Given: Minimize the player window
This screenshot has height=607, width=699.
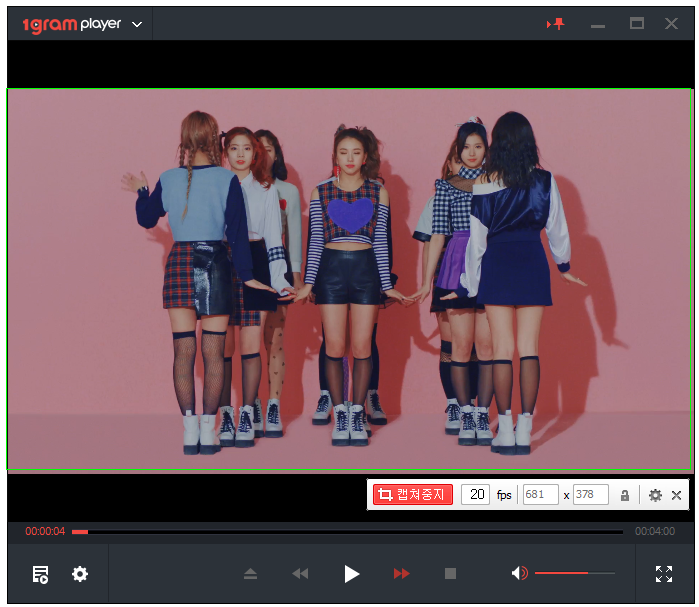Looking at the screenshot, I should pos(598,26).
